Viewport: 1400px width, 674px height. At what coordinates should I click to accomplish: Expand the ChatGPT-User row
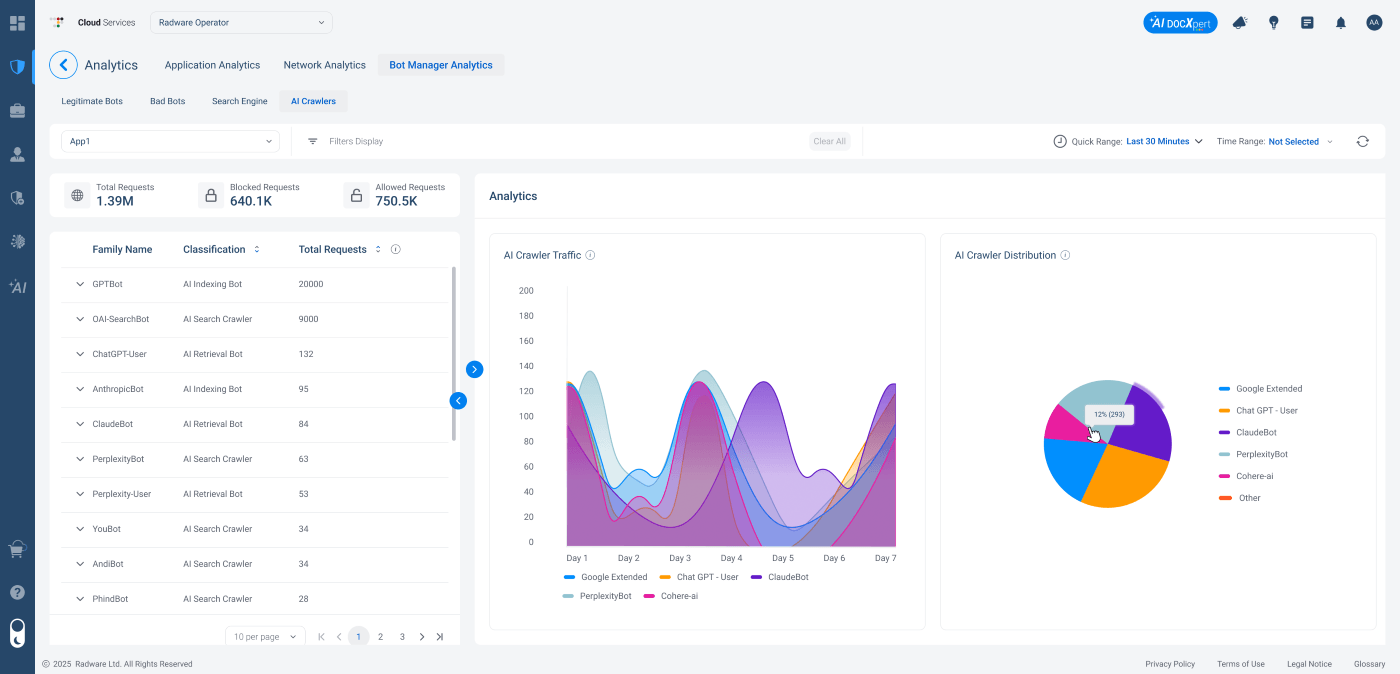pos(81,354)
